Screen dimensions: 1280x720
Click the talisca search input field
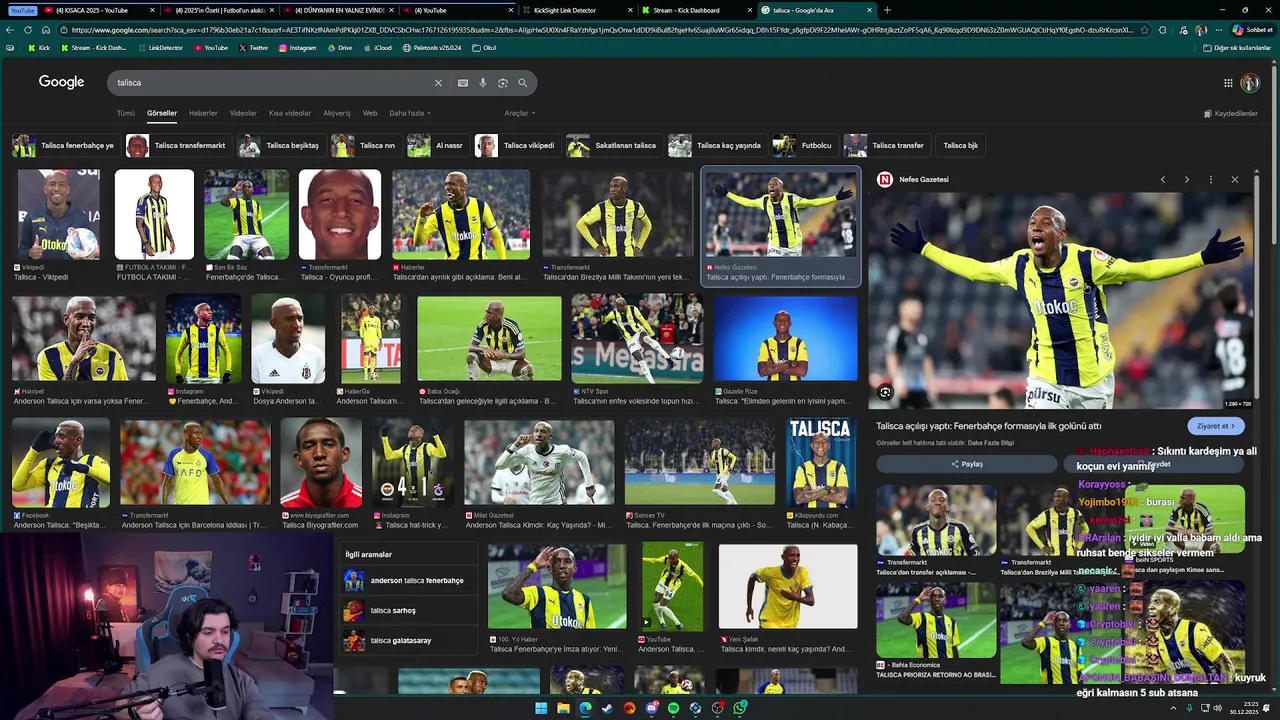270,83
